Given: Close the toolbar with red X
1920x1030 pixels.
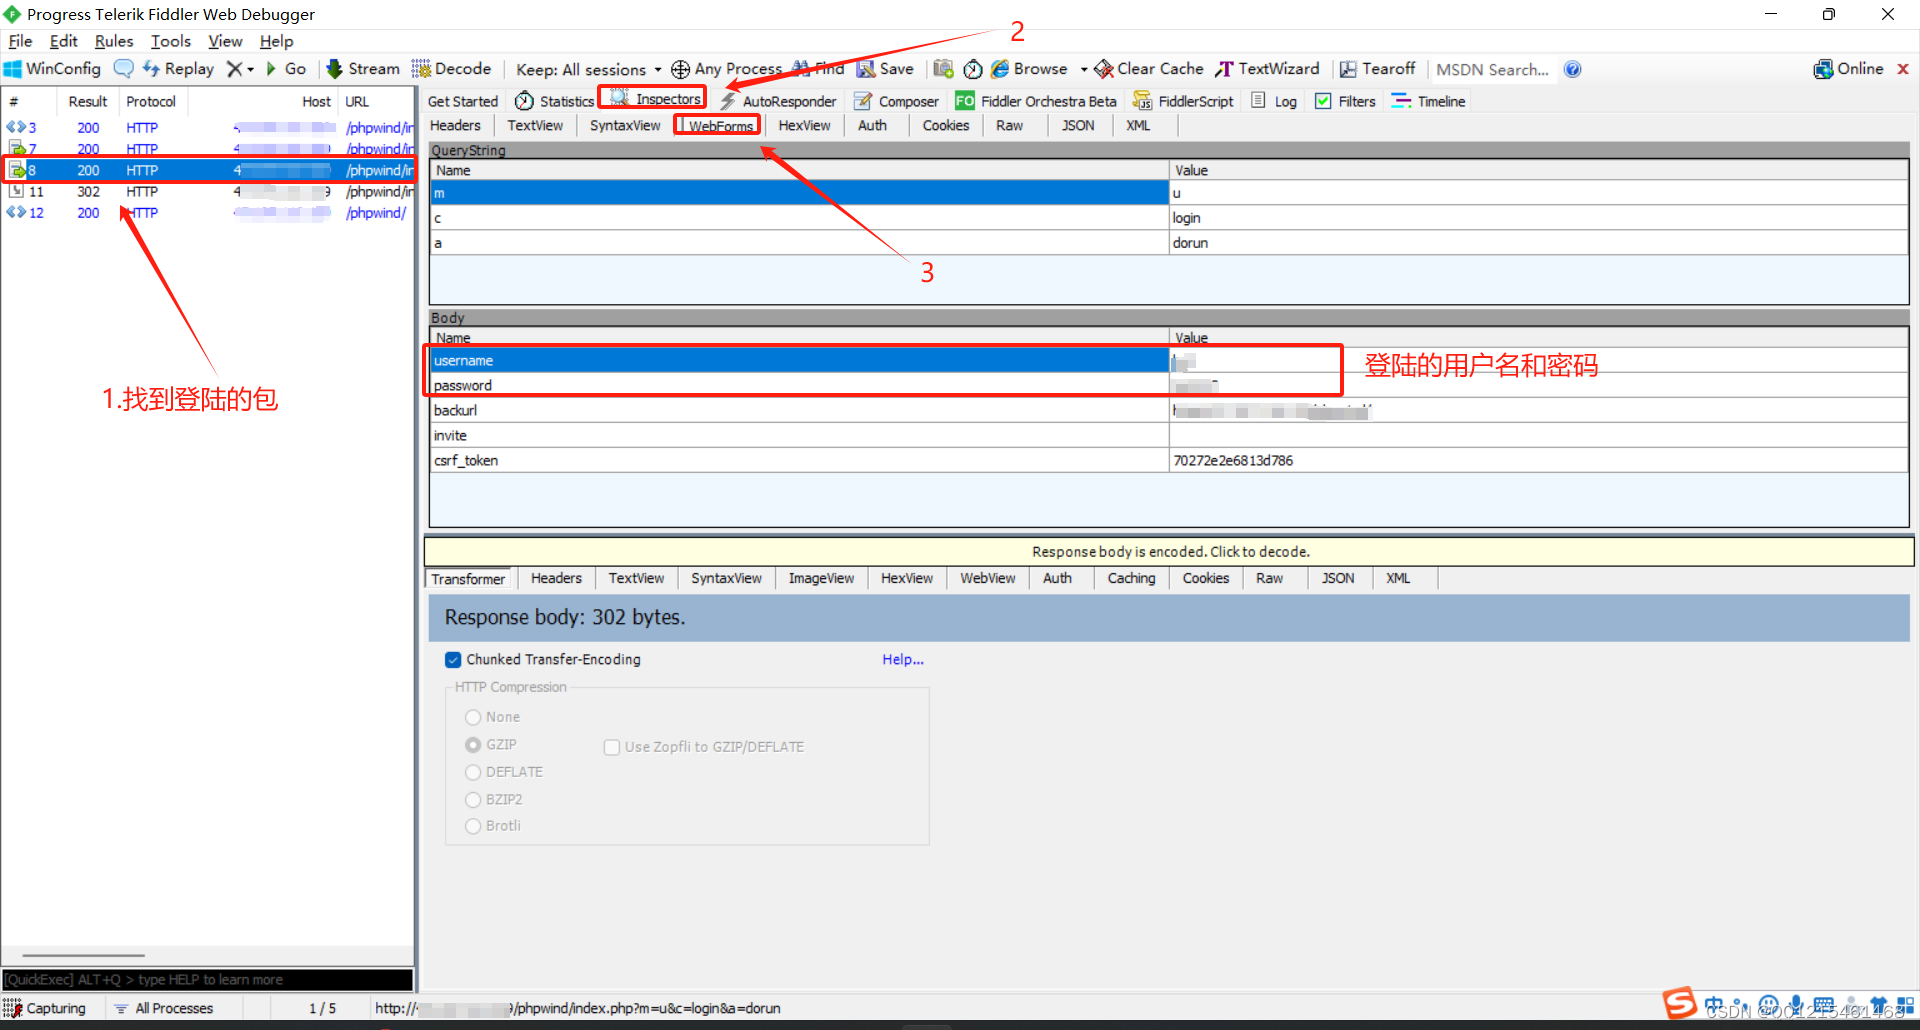Looking at the screenshot, I should (x=1903, y=69).
